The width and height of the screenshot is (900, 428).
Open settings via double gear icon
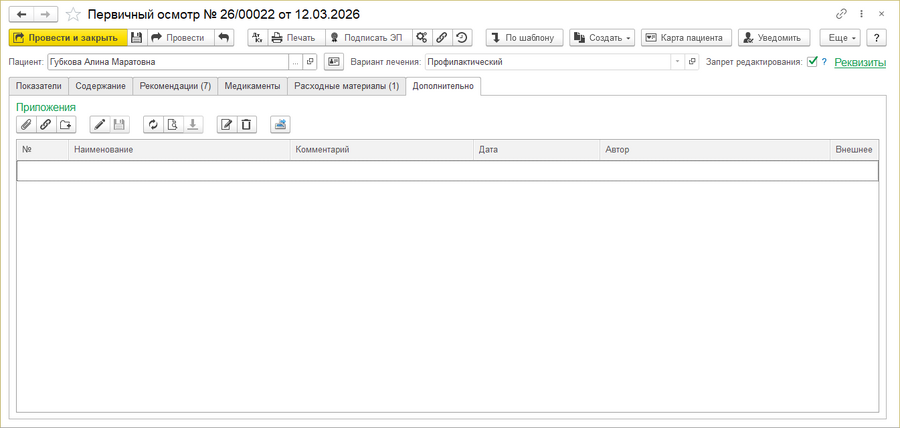pyautogui.click(x=422, y=38)
